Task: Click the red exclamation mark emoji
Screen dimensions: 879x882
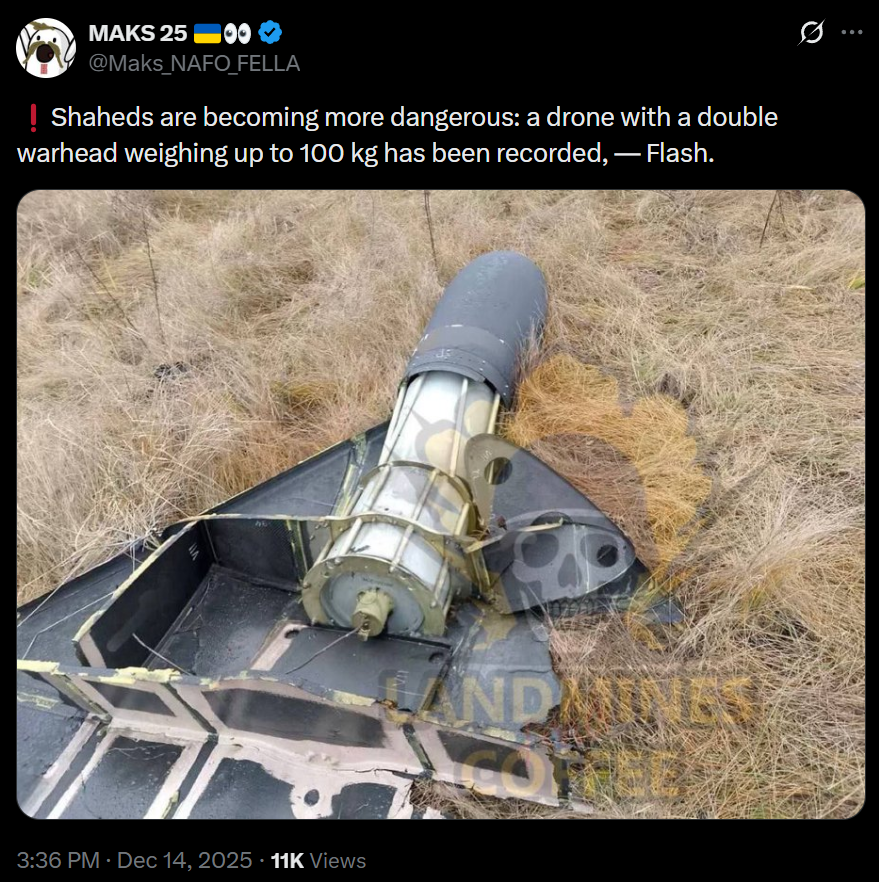Action: (33, 118)
